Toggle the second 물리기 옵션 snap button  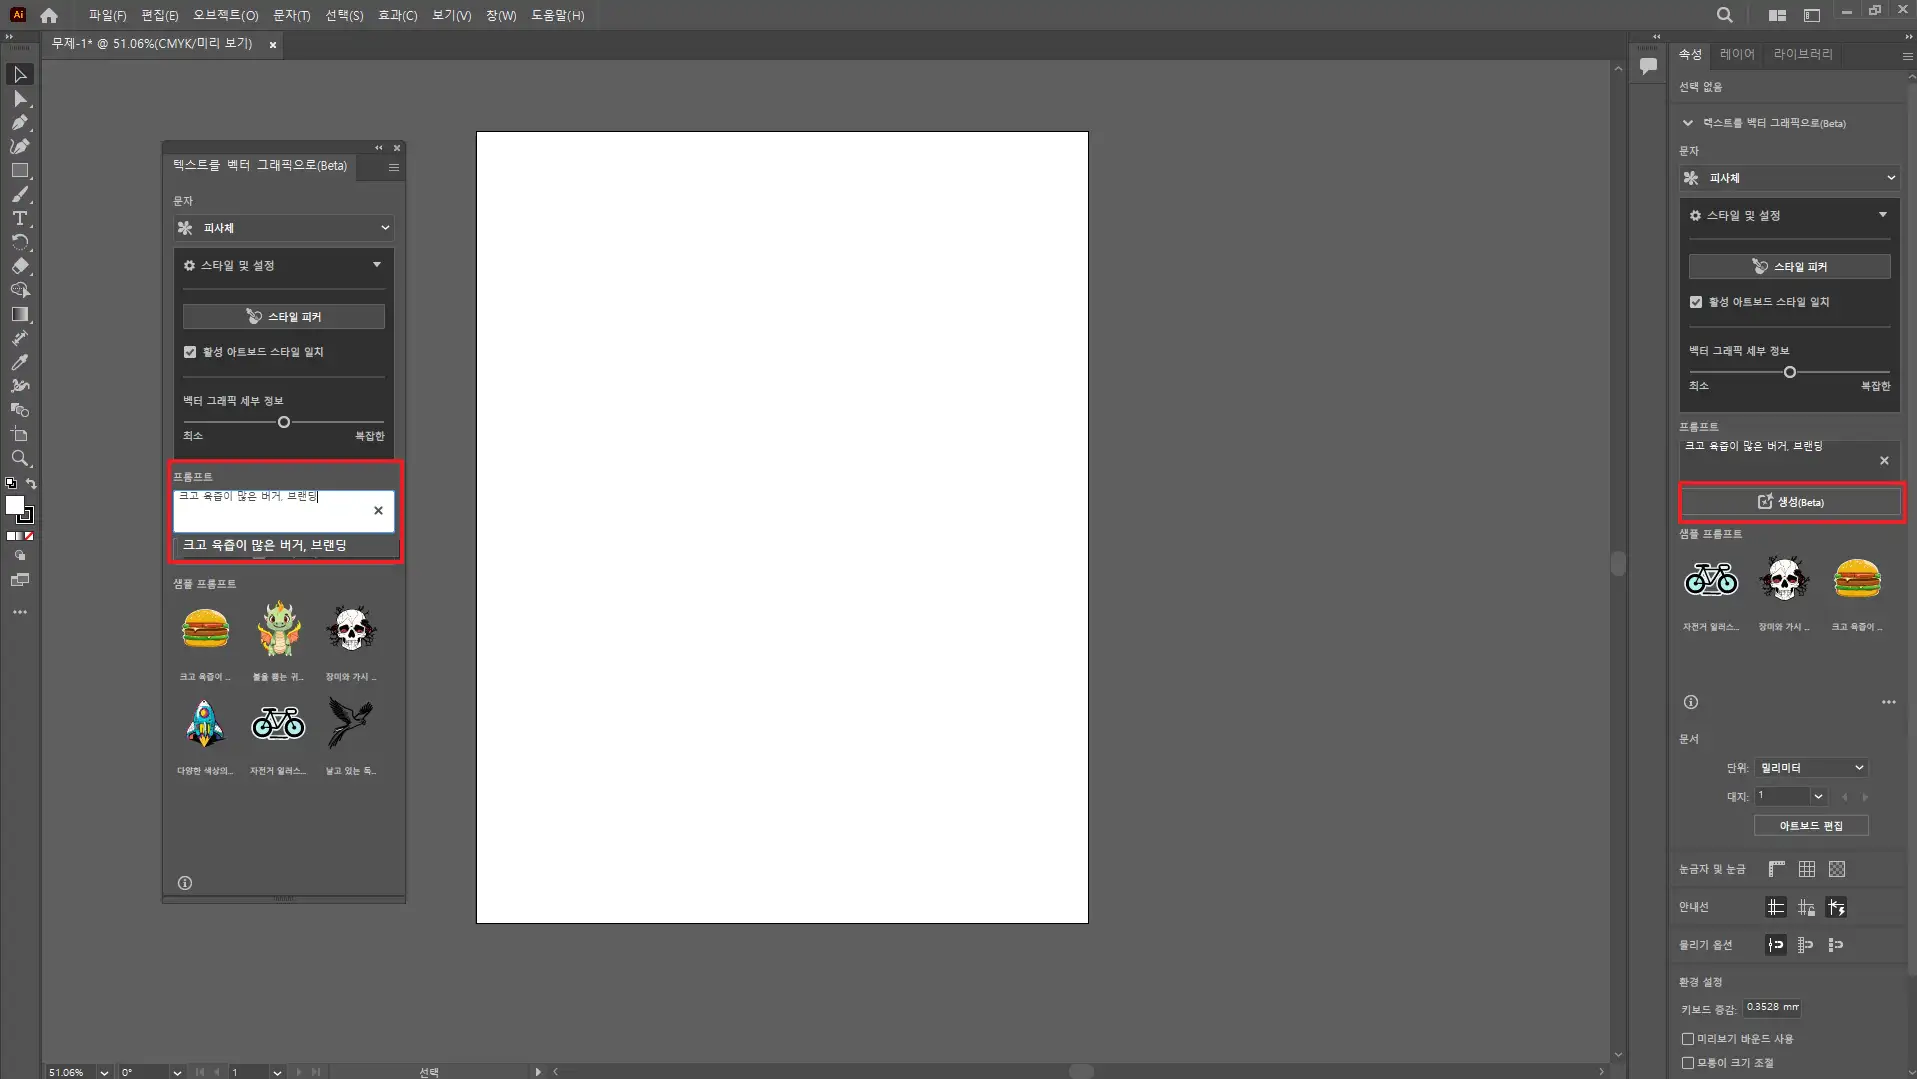tap(1806, 945)
